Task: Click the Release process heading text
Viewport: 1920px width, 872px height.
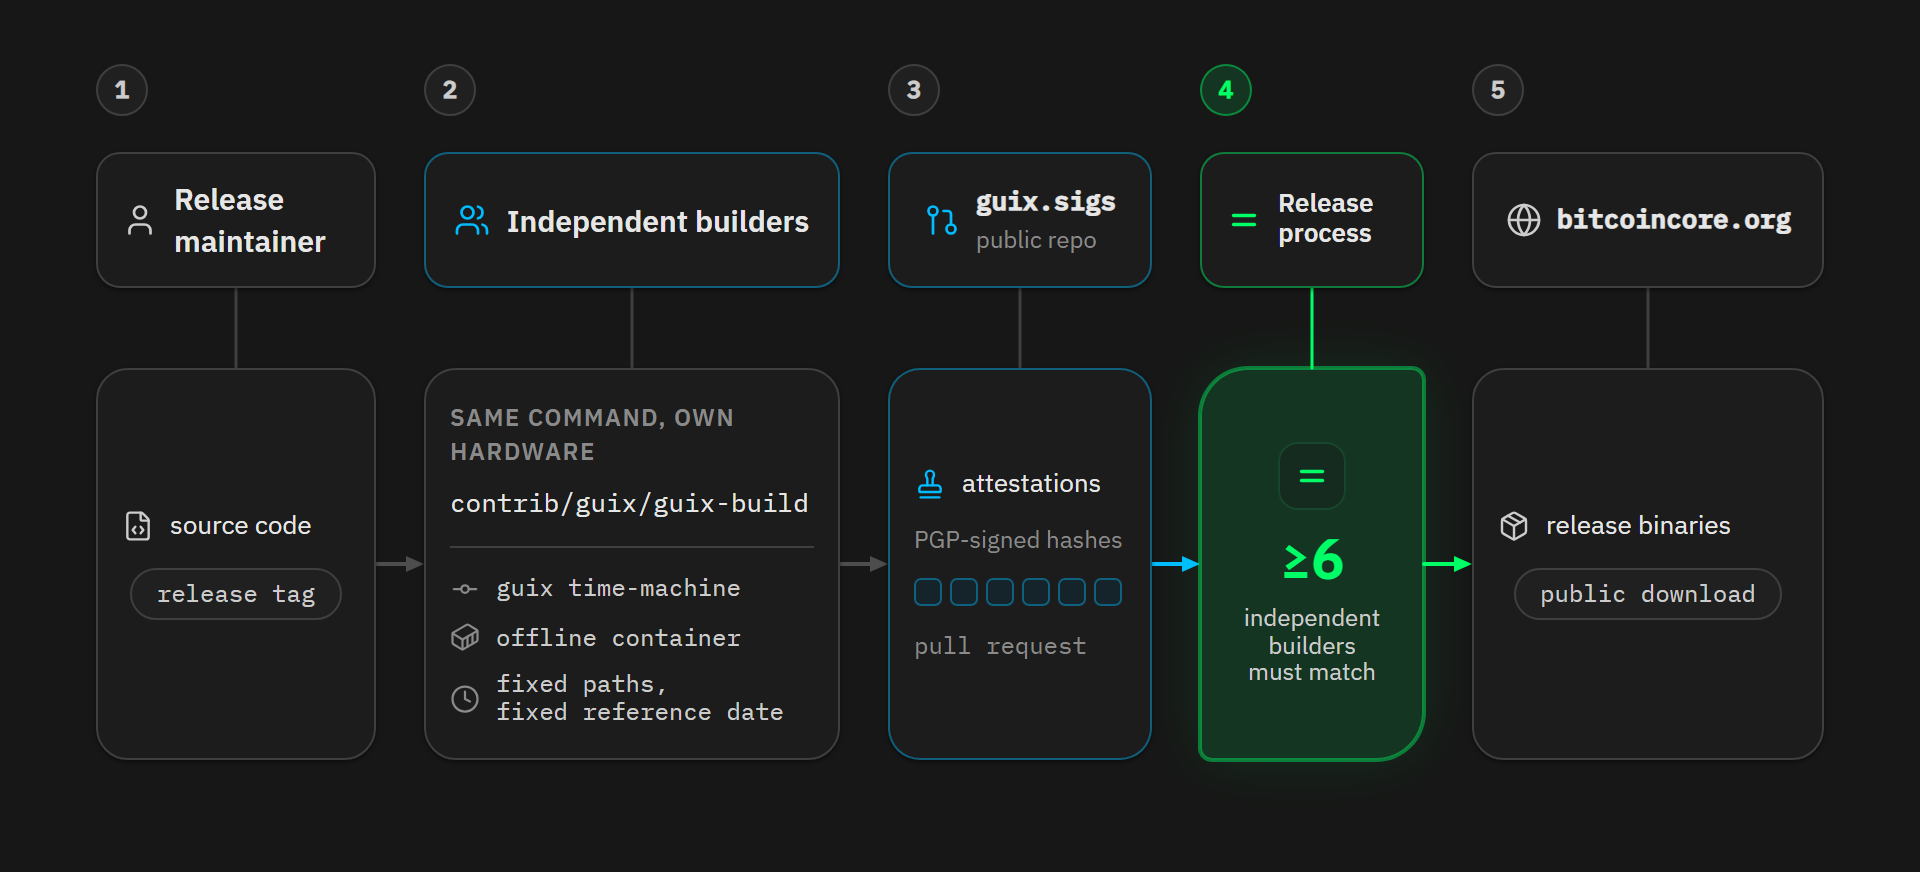Action: tap(1325, 218)
